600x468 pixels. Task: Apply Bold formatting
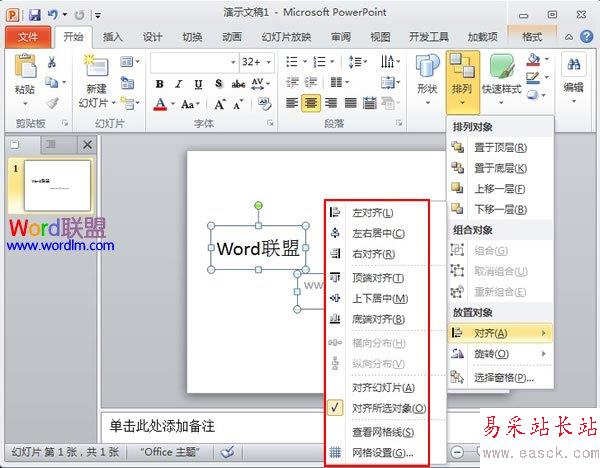[160, 84]
